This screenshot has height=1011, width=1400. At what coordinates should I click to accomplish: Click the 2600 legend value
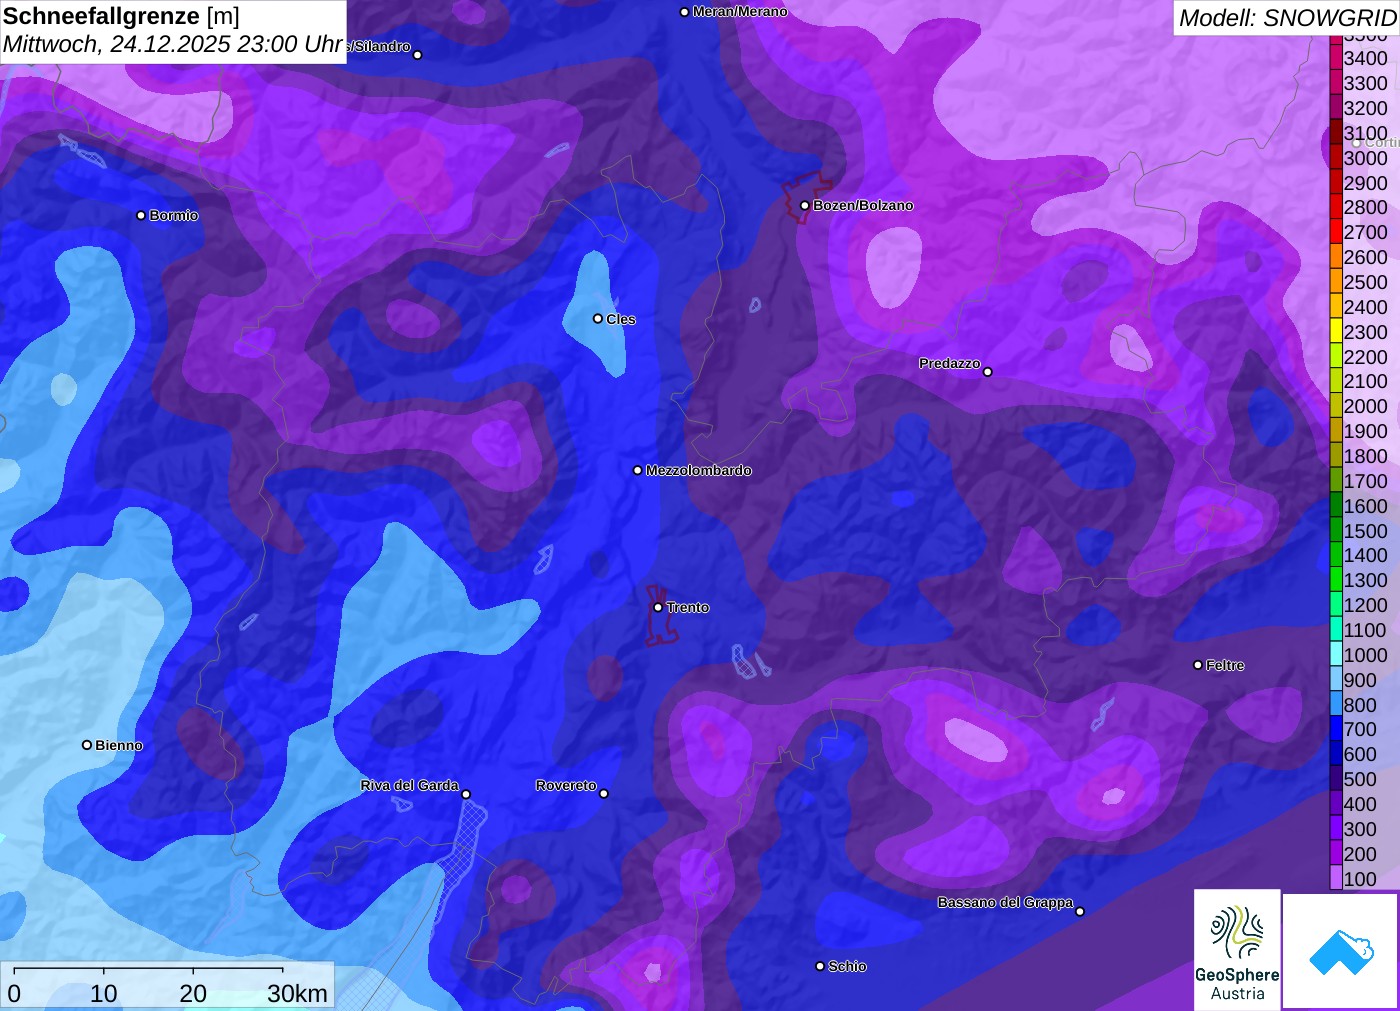tap(1366, 257)
